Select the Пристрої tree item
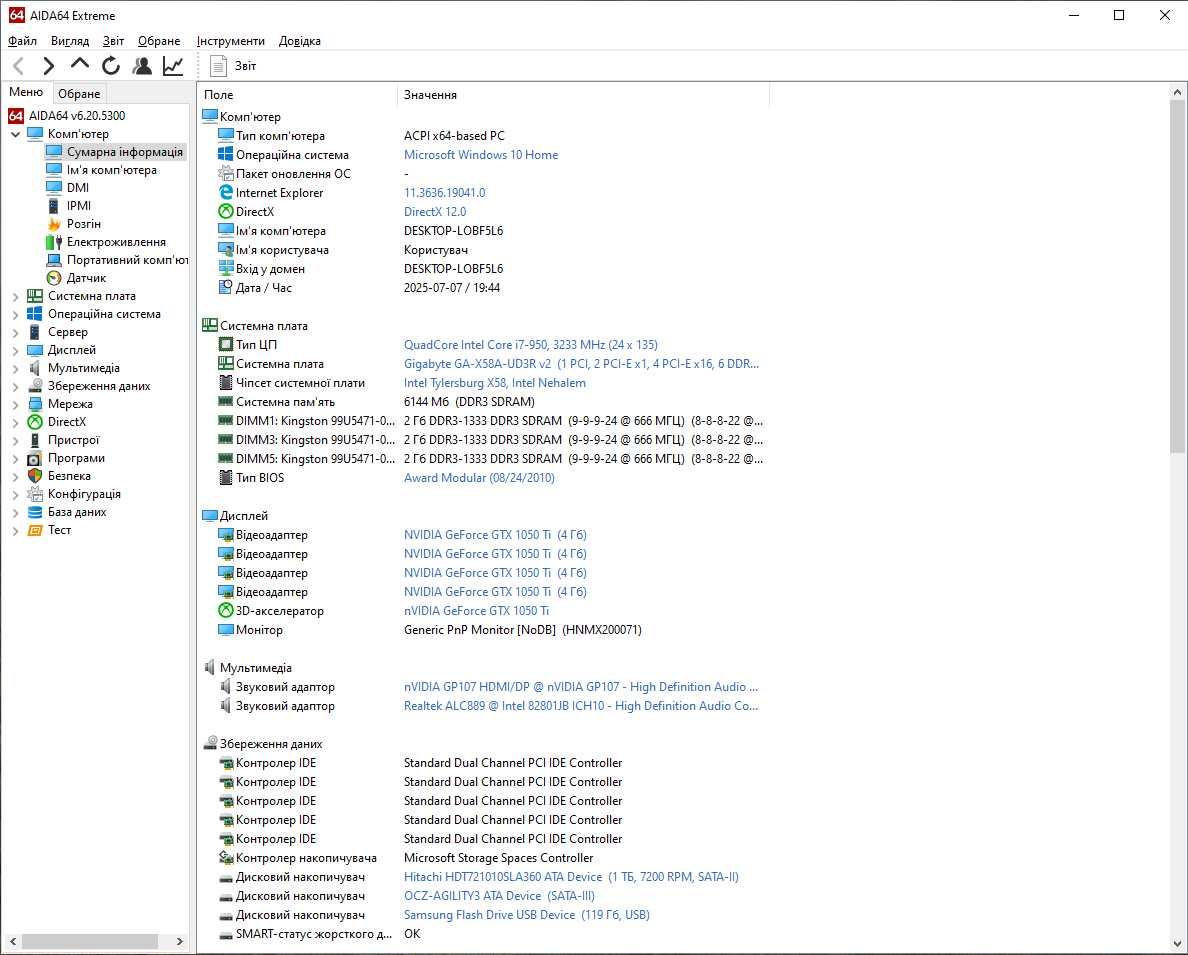This screenshot has width=1188, height=955. (x=73, y=440)
